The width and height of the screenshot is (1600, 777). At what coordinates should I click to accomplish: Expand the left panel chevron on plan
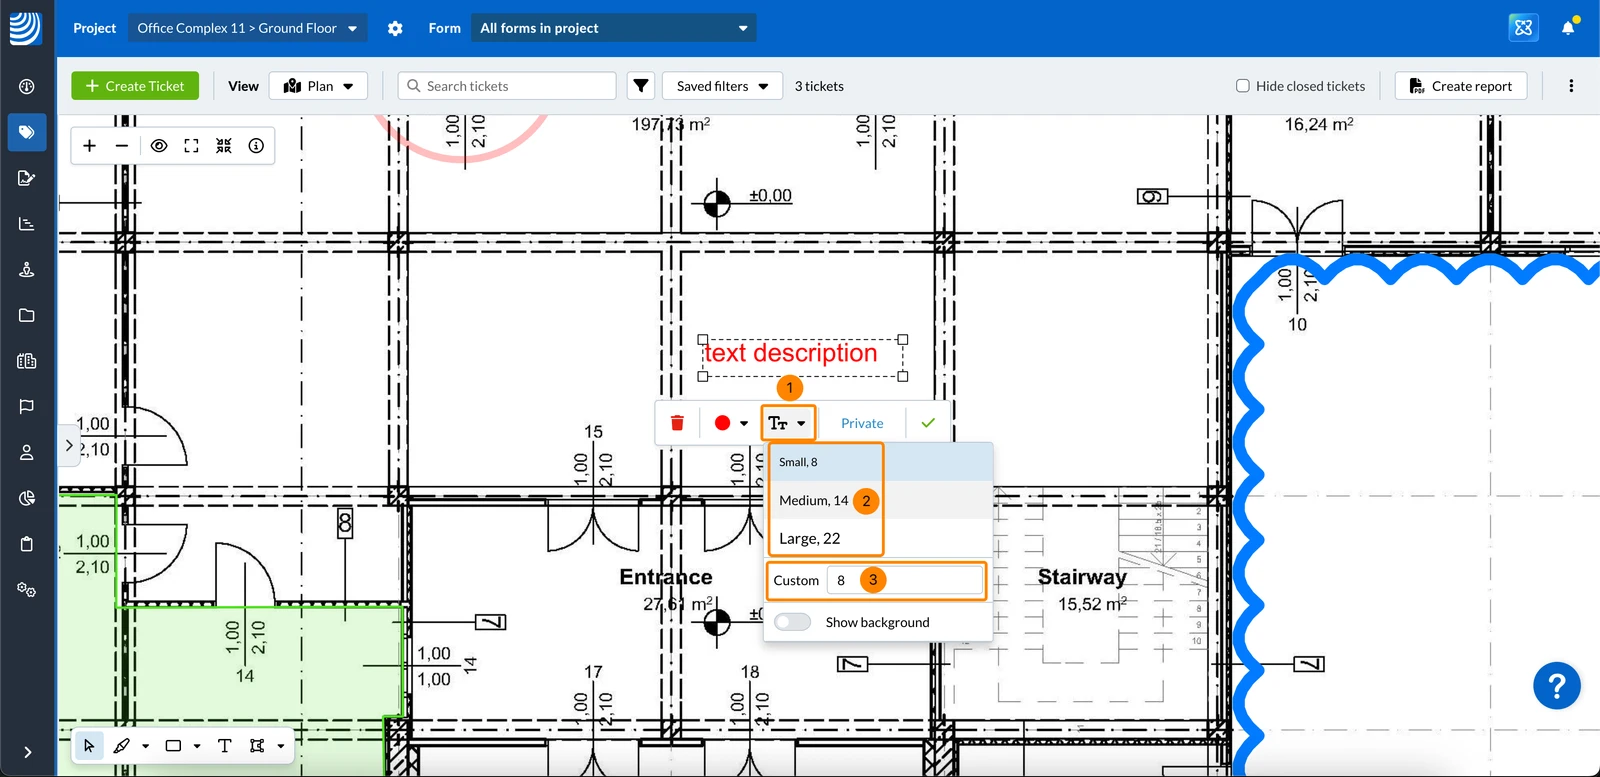coord(69,445)
